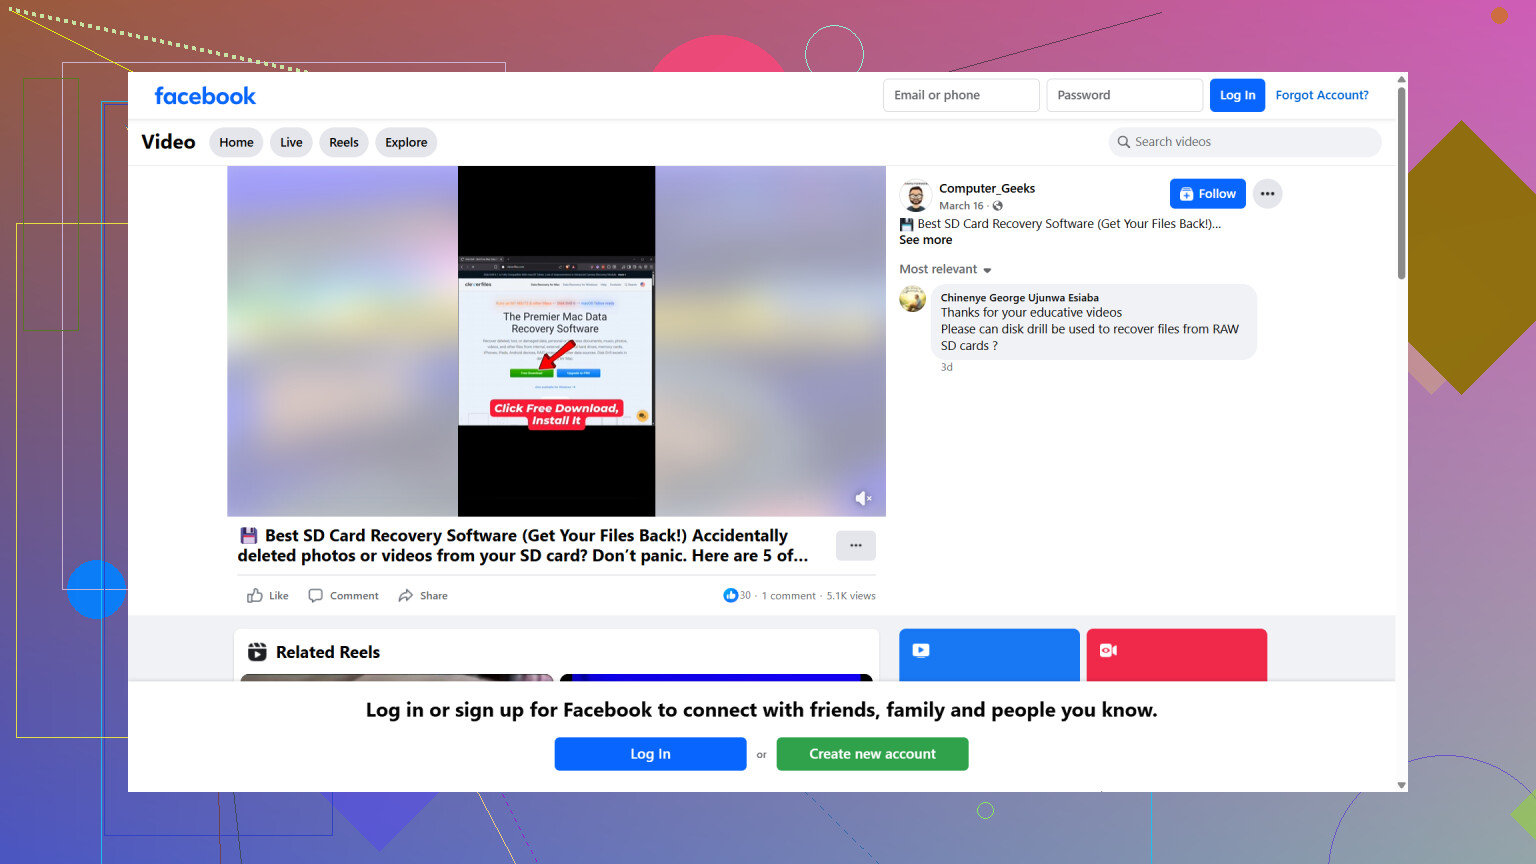Click the page vertical scrollbar
This screenshot has height=864, width=1536.
[x=1401, y=183]
